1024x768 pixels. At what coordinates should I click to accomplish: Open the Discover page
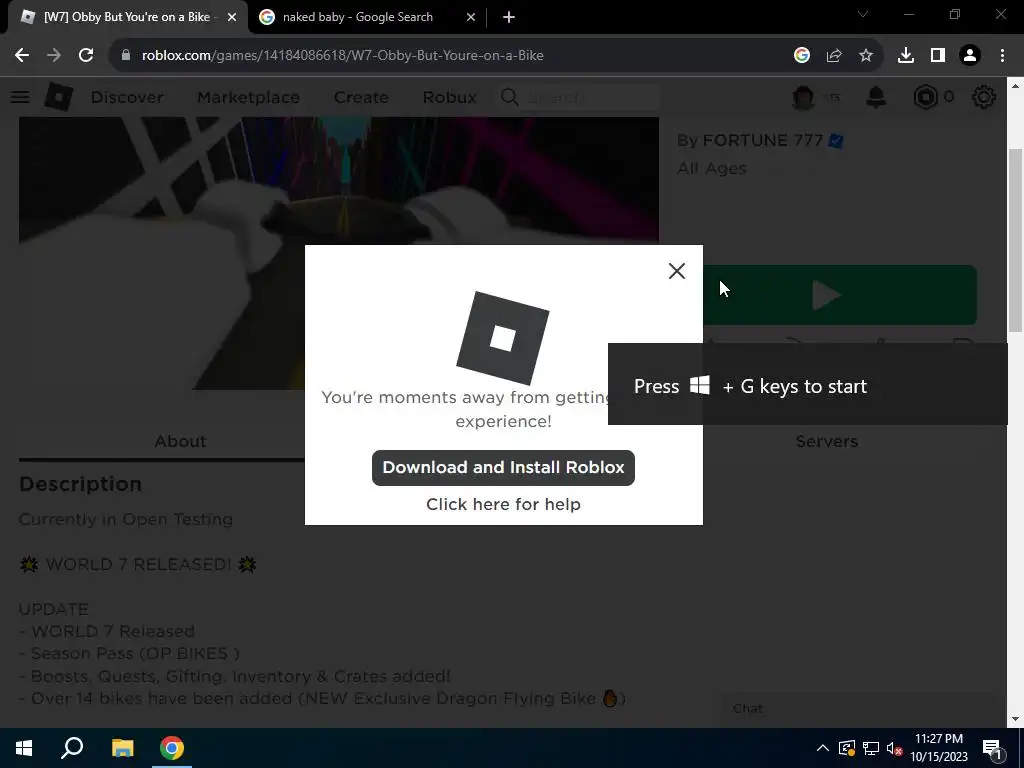(127, 97)
